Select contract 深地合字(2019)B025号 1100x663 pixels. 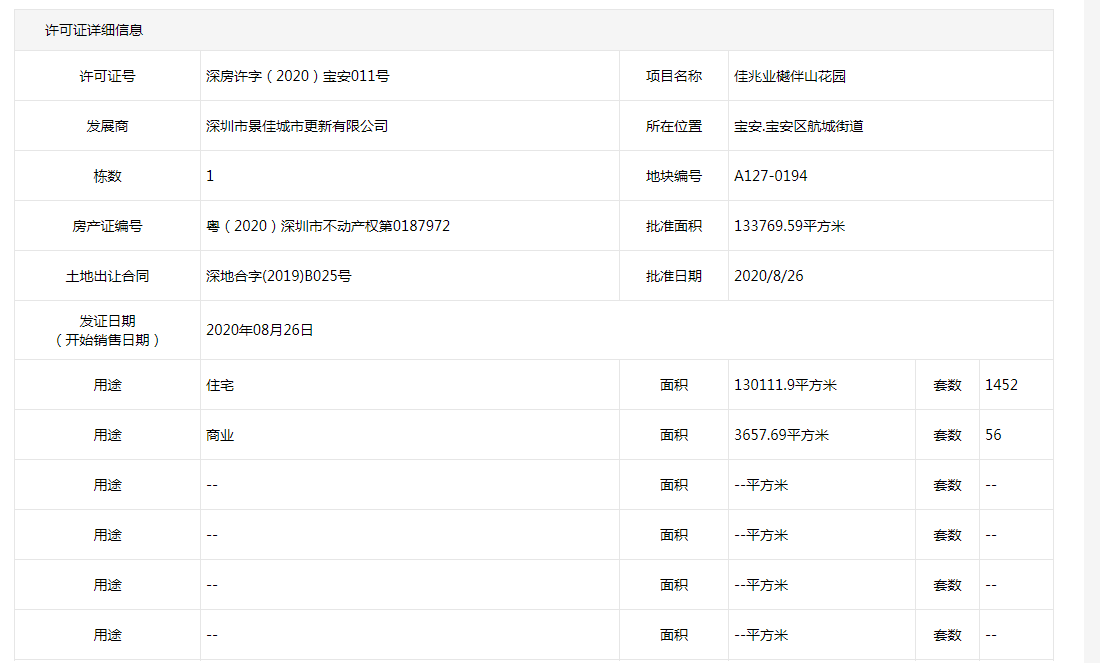(279, 276)
